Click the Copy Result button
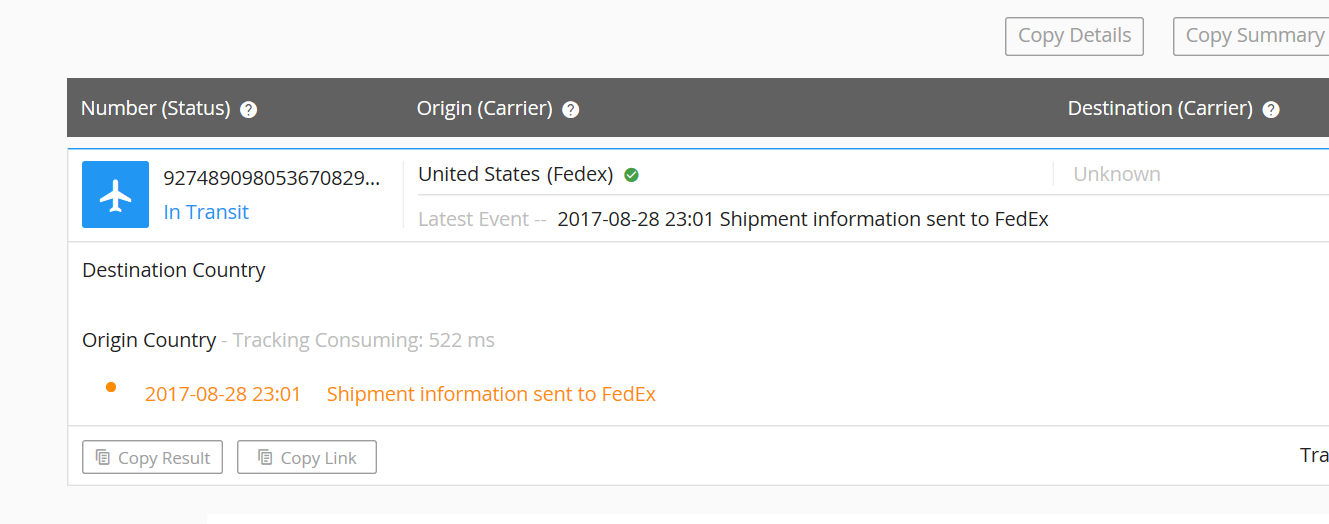Image resolution: width=1329 pixels, height=524 pixels. click(x=152, y=457)
